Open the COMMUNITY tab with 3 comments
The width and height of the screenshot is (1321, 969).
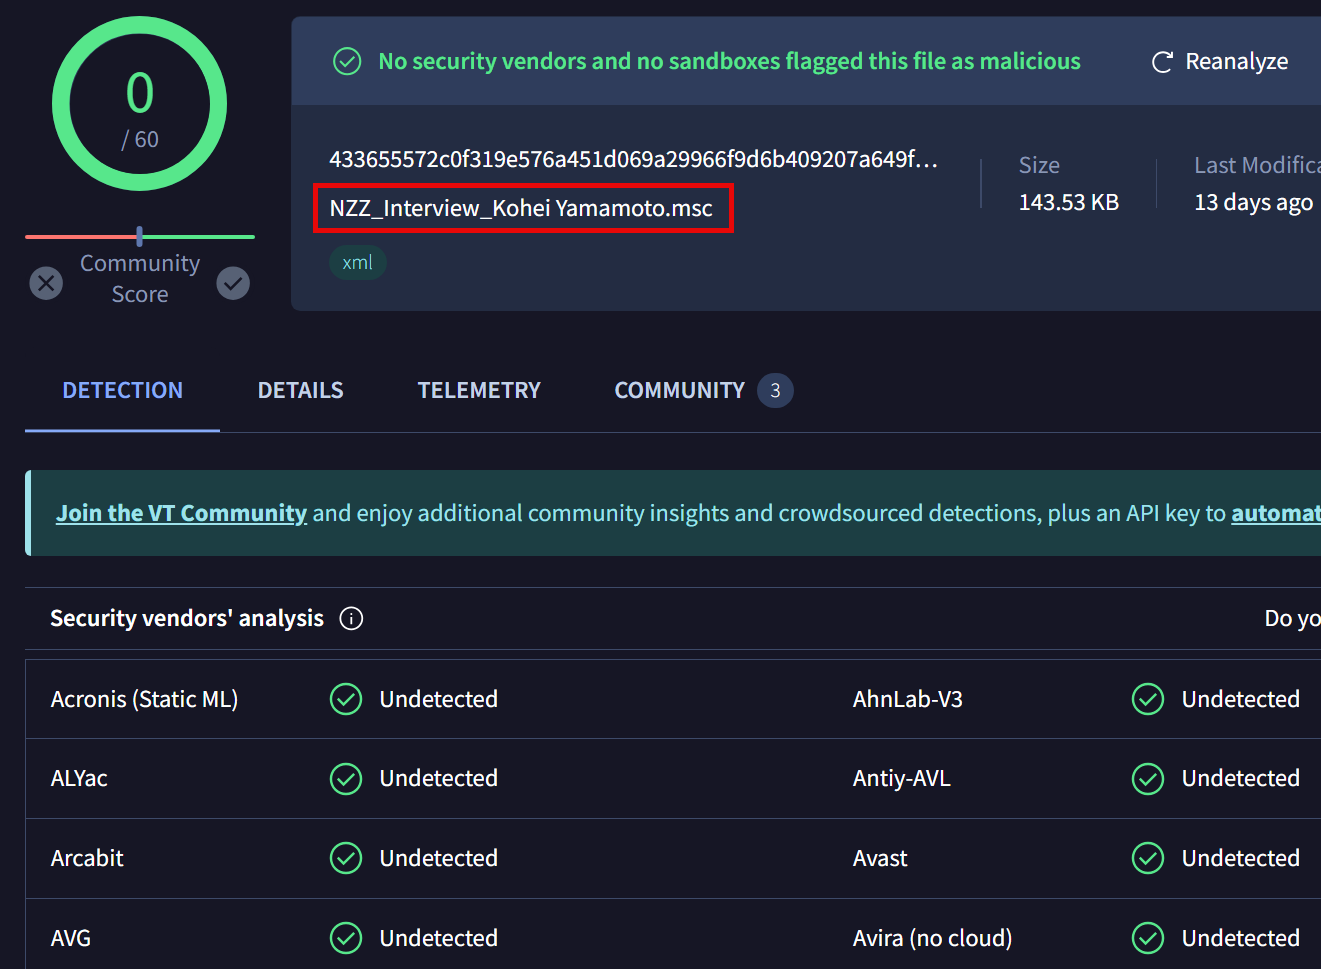pos(680,390)
